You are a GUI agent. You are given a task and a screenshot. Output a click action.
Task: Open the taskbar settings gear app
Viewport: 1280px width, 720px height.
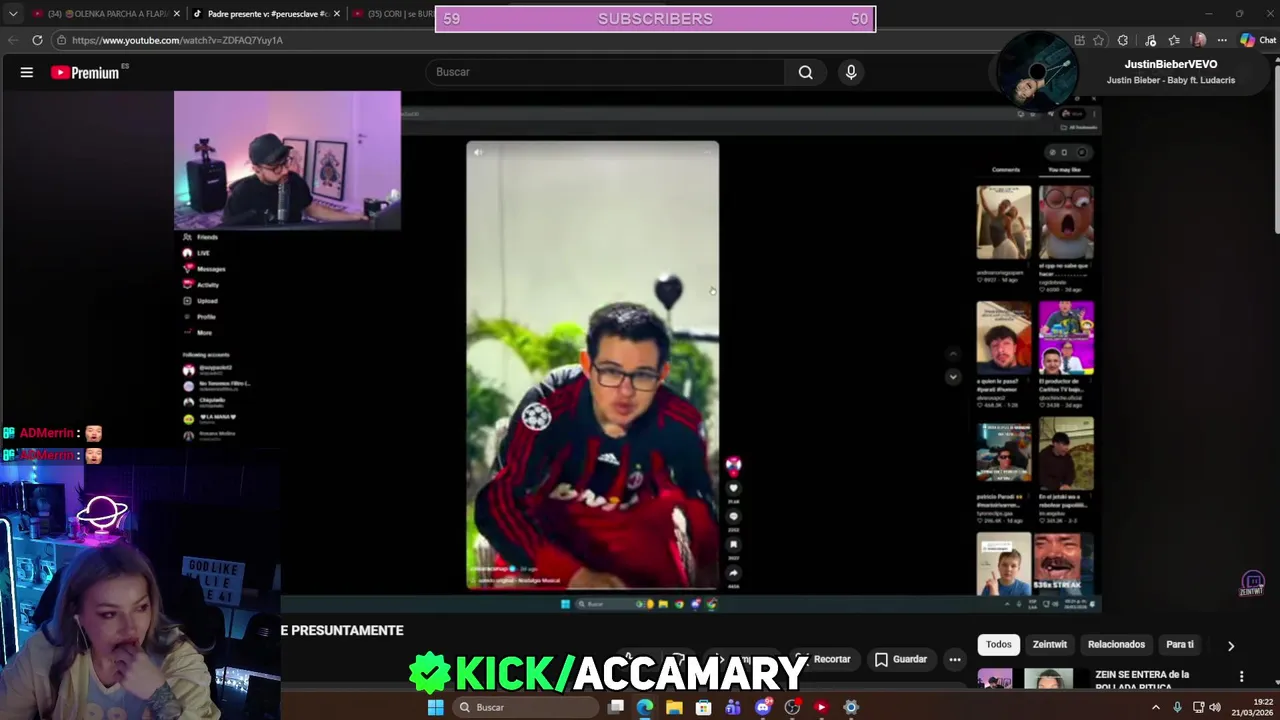(x=851, y=707)
